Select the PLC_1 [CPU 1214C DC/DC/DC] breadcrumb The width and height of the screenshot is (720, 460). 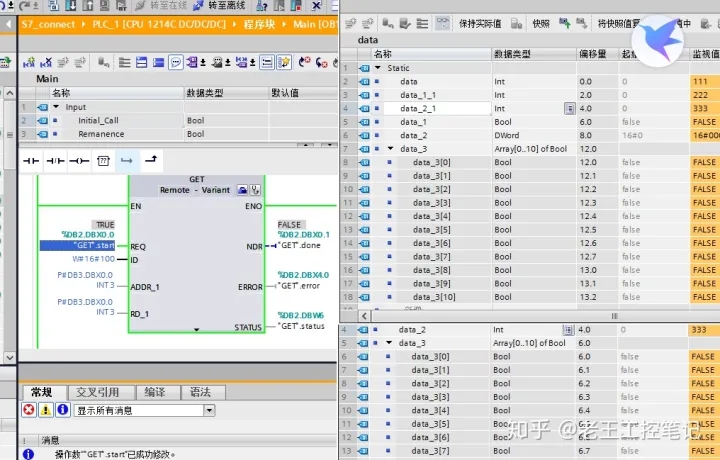159,24
